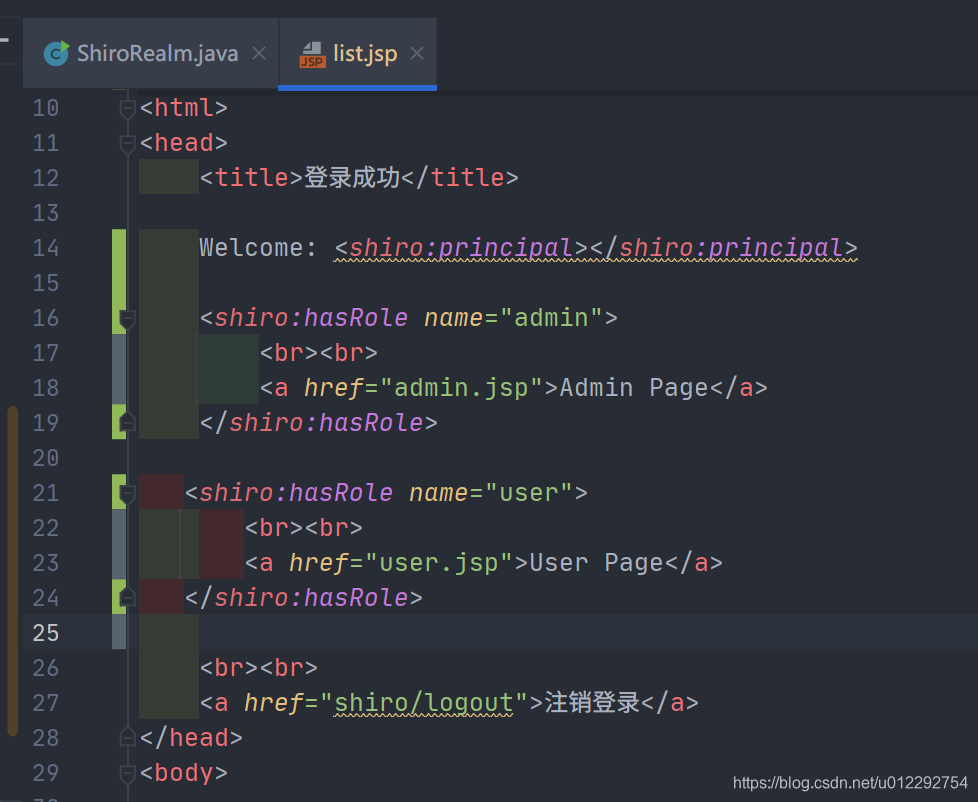Click the JSP file icon on list.jsp tab
The width and height of the screenshot is (978, 802).
tap(312, 55)
